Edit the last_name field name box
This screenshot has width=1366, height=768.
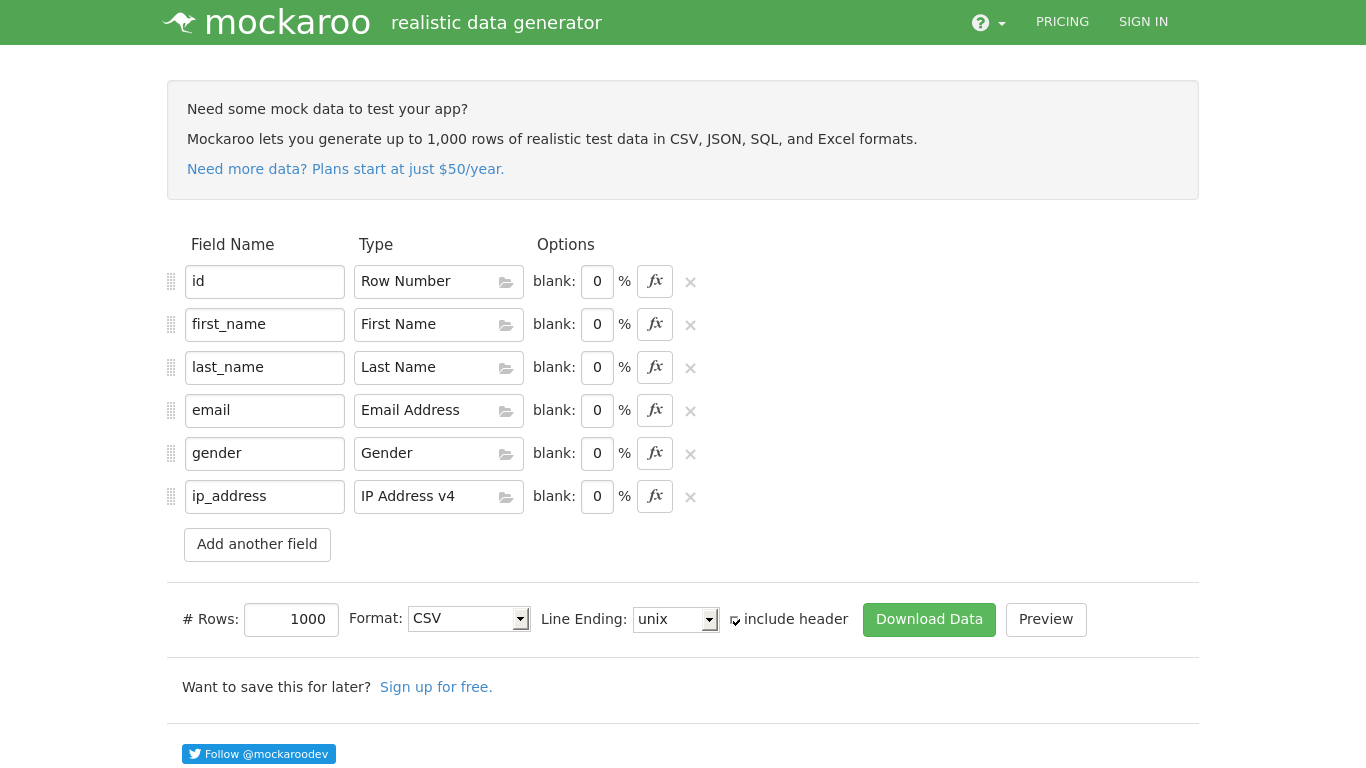click(x=265, y=368)
